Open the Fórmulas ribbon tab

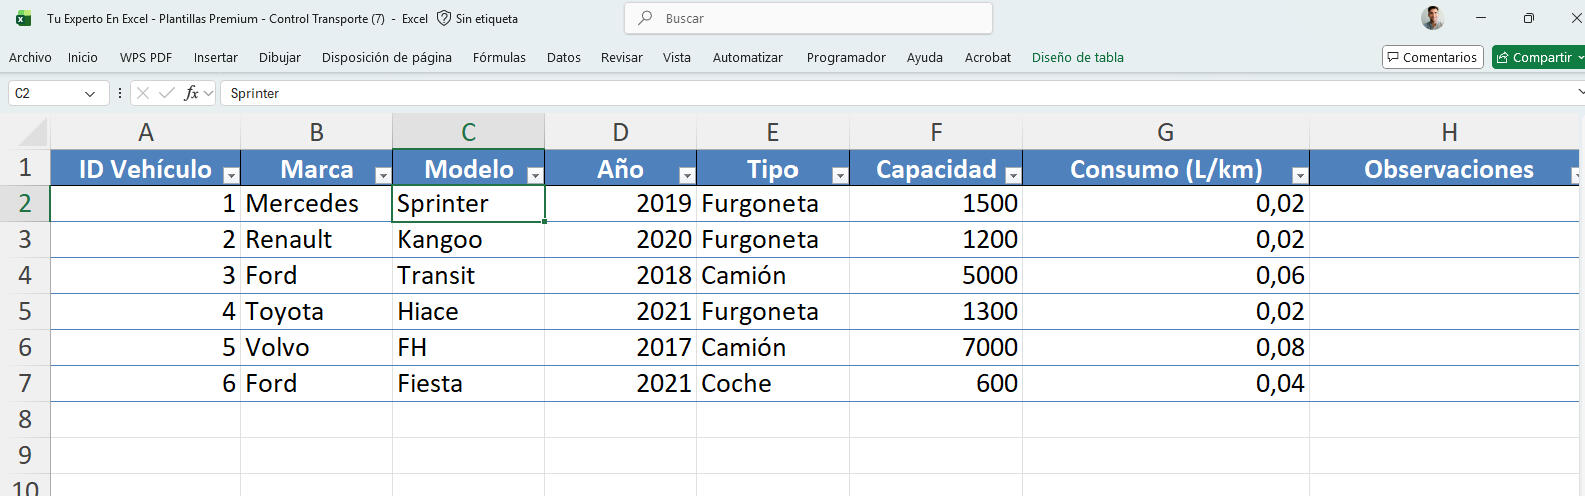[x=499, y=57]
